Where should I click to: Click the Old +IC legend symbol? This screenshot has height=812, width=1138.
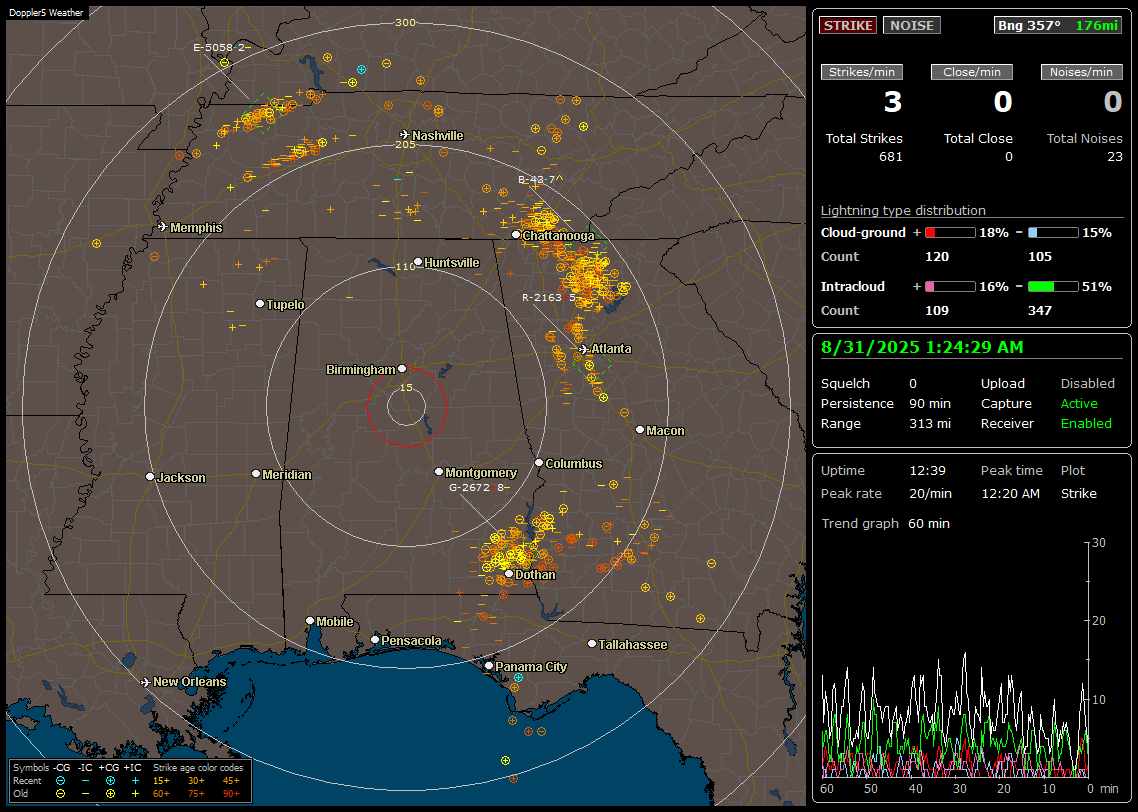click(x=135, y=794)
